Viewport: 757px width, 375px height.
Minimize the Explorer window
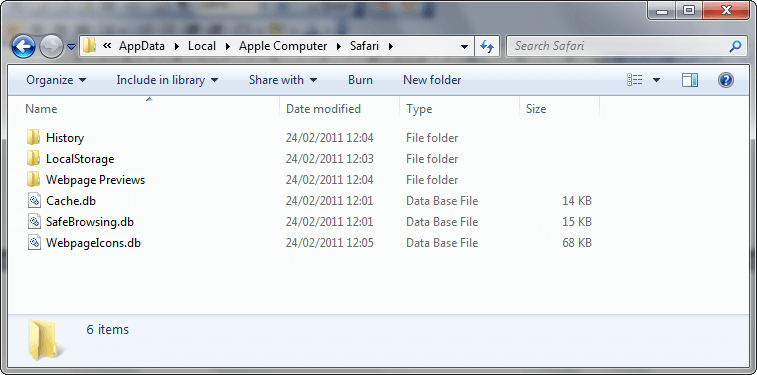(661, 11)
